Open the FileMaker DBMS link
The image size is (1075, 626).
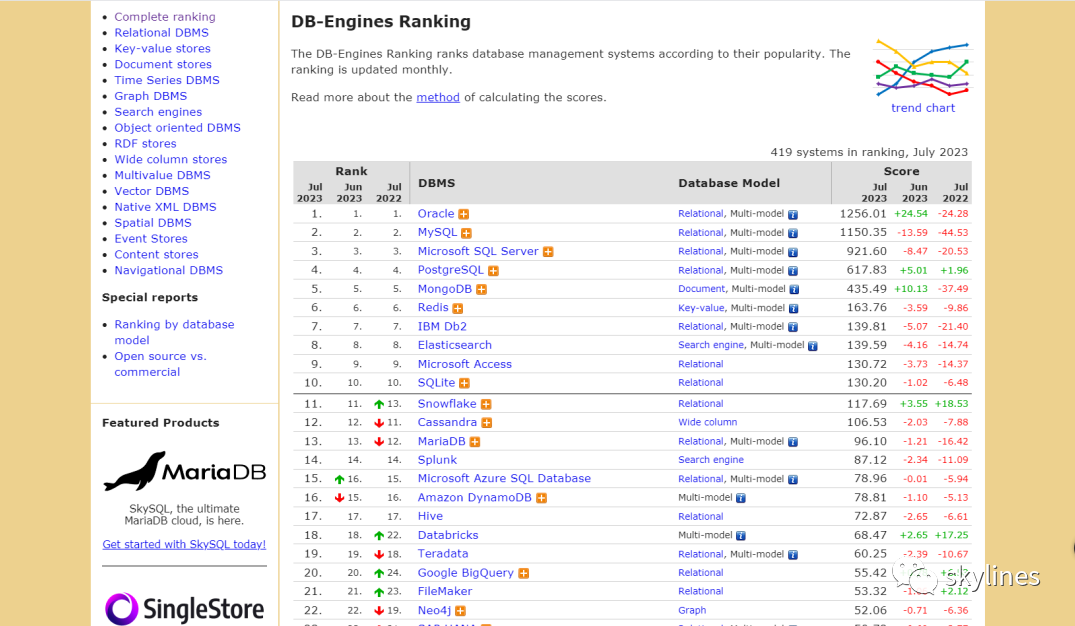tap(445, 591)
